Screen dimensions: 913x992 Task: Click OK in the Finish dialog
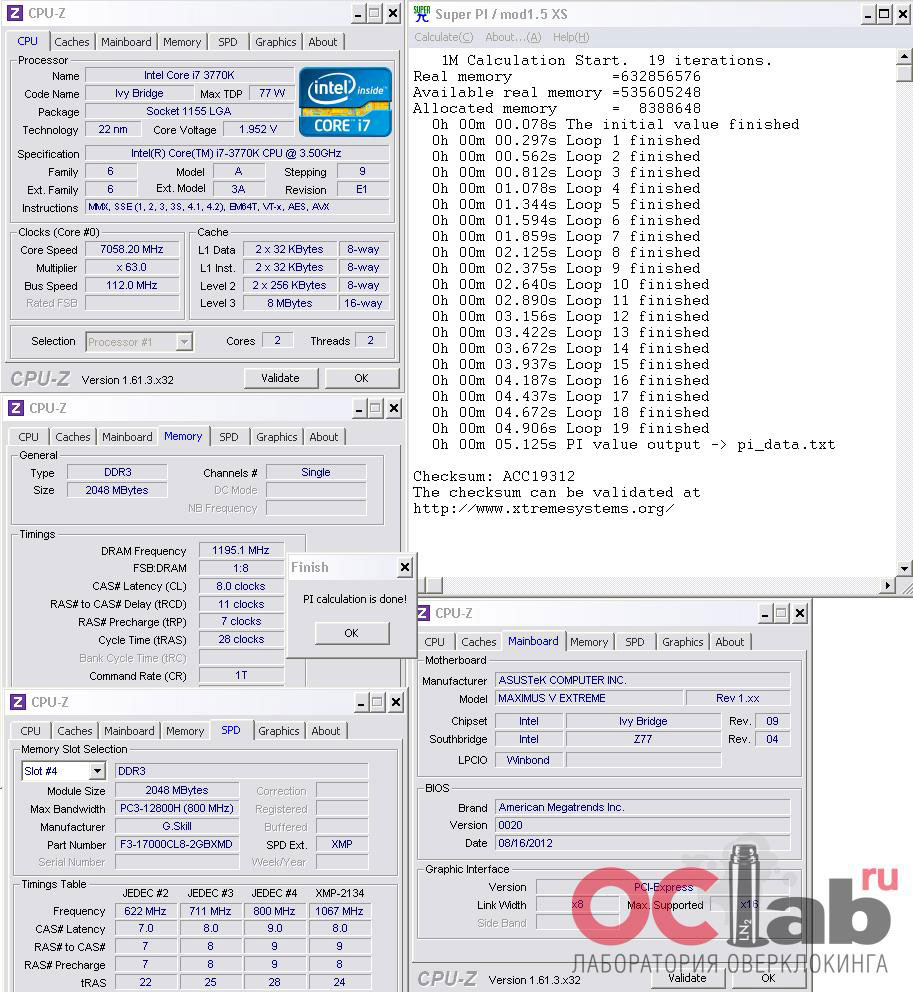click(x=351, y=633)
